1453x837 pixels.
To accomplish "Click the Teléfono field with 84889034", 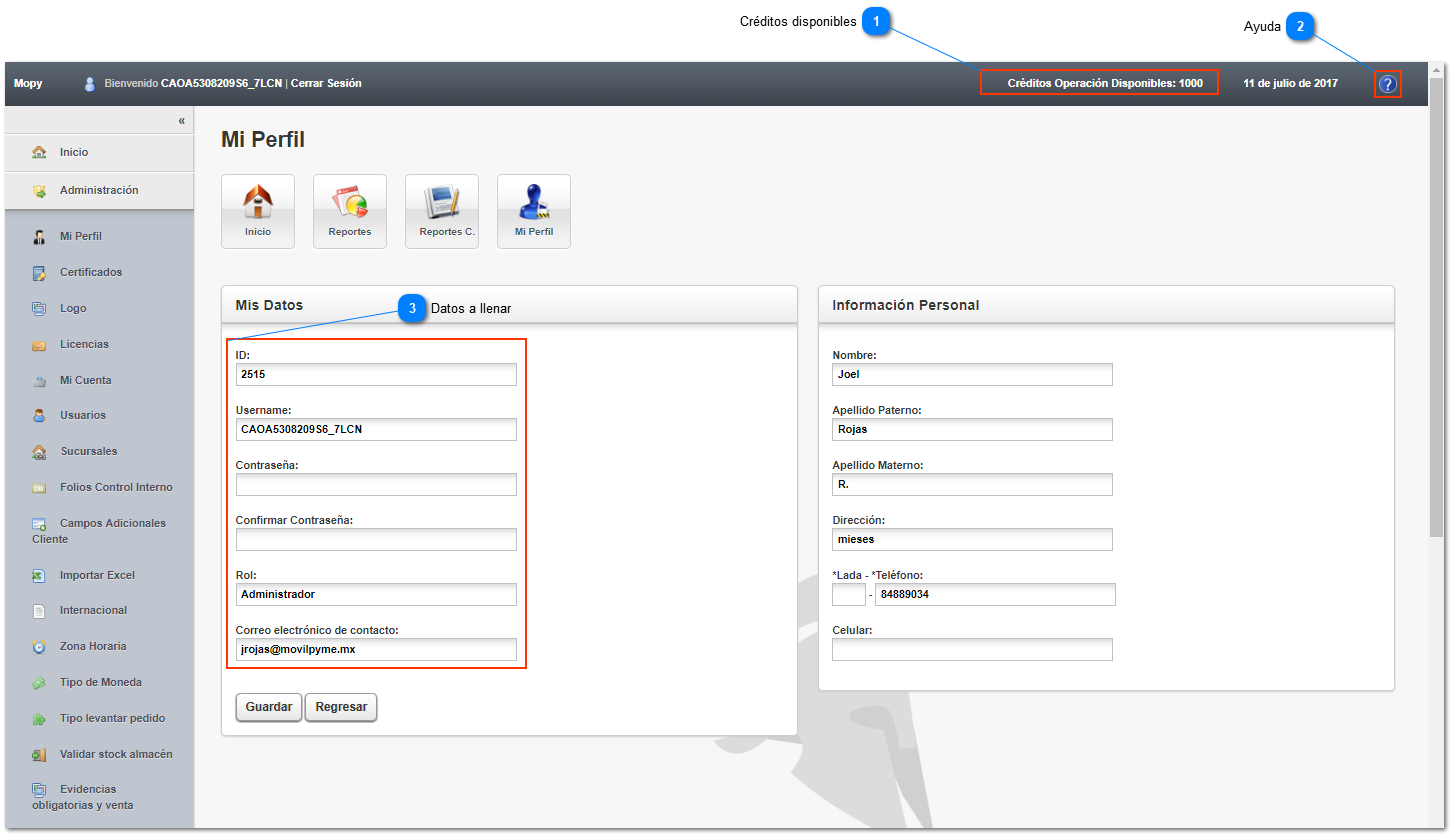I will coord(995,595).
